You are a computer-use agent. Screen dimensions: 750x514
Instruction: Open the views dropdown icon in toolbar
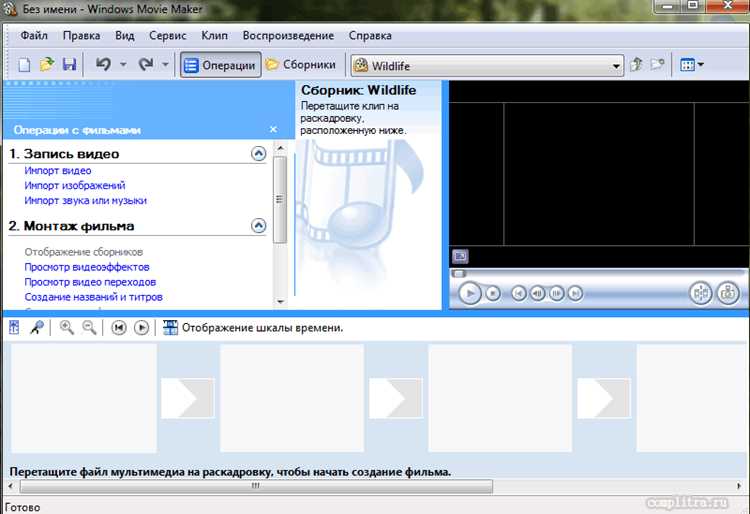(x=692, y=65)
